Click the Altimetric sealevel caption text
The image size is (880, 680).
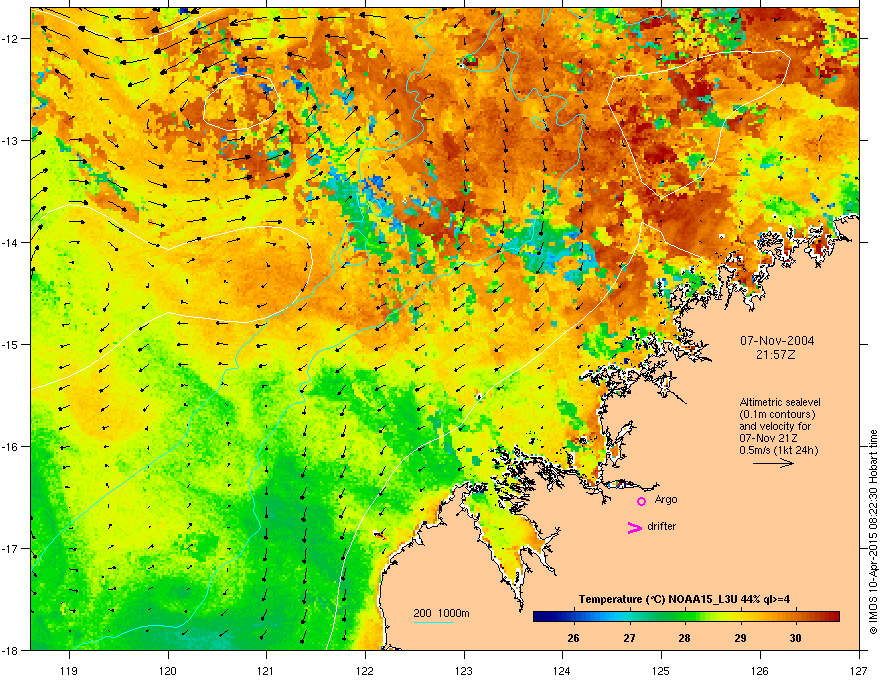(780, 402)
